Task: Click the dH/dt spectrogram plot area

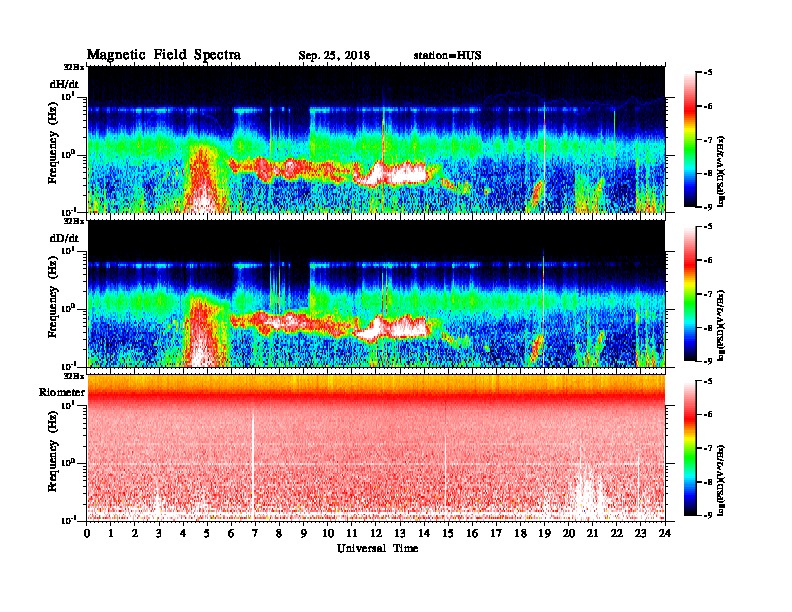Action: pyautogui.click(x=376, y=139)
